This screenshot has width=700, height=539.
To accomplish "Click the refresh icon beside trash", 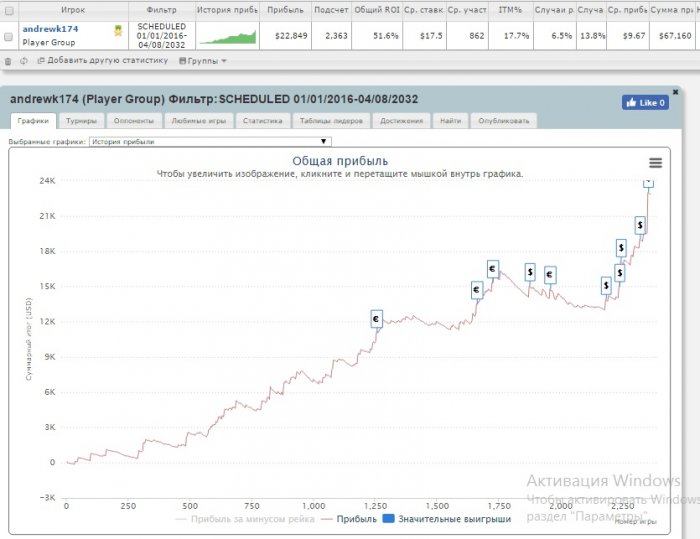I will (23, 61).
